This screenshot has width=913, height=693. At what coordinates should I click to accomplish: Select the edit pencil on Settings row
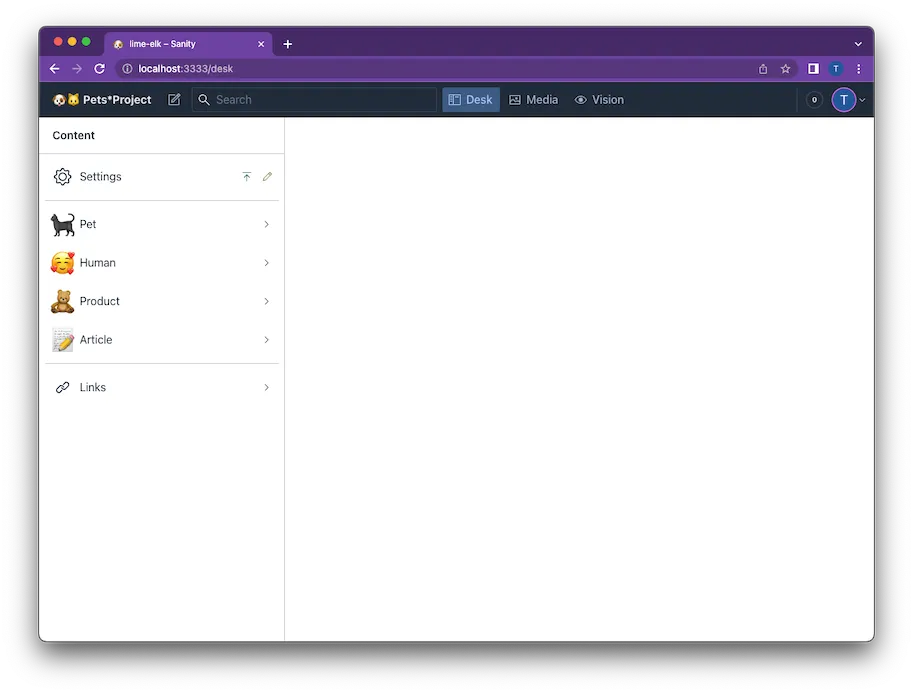(266, 176)
